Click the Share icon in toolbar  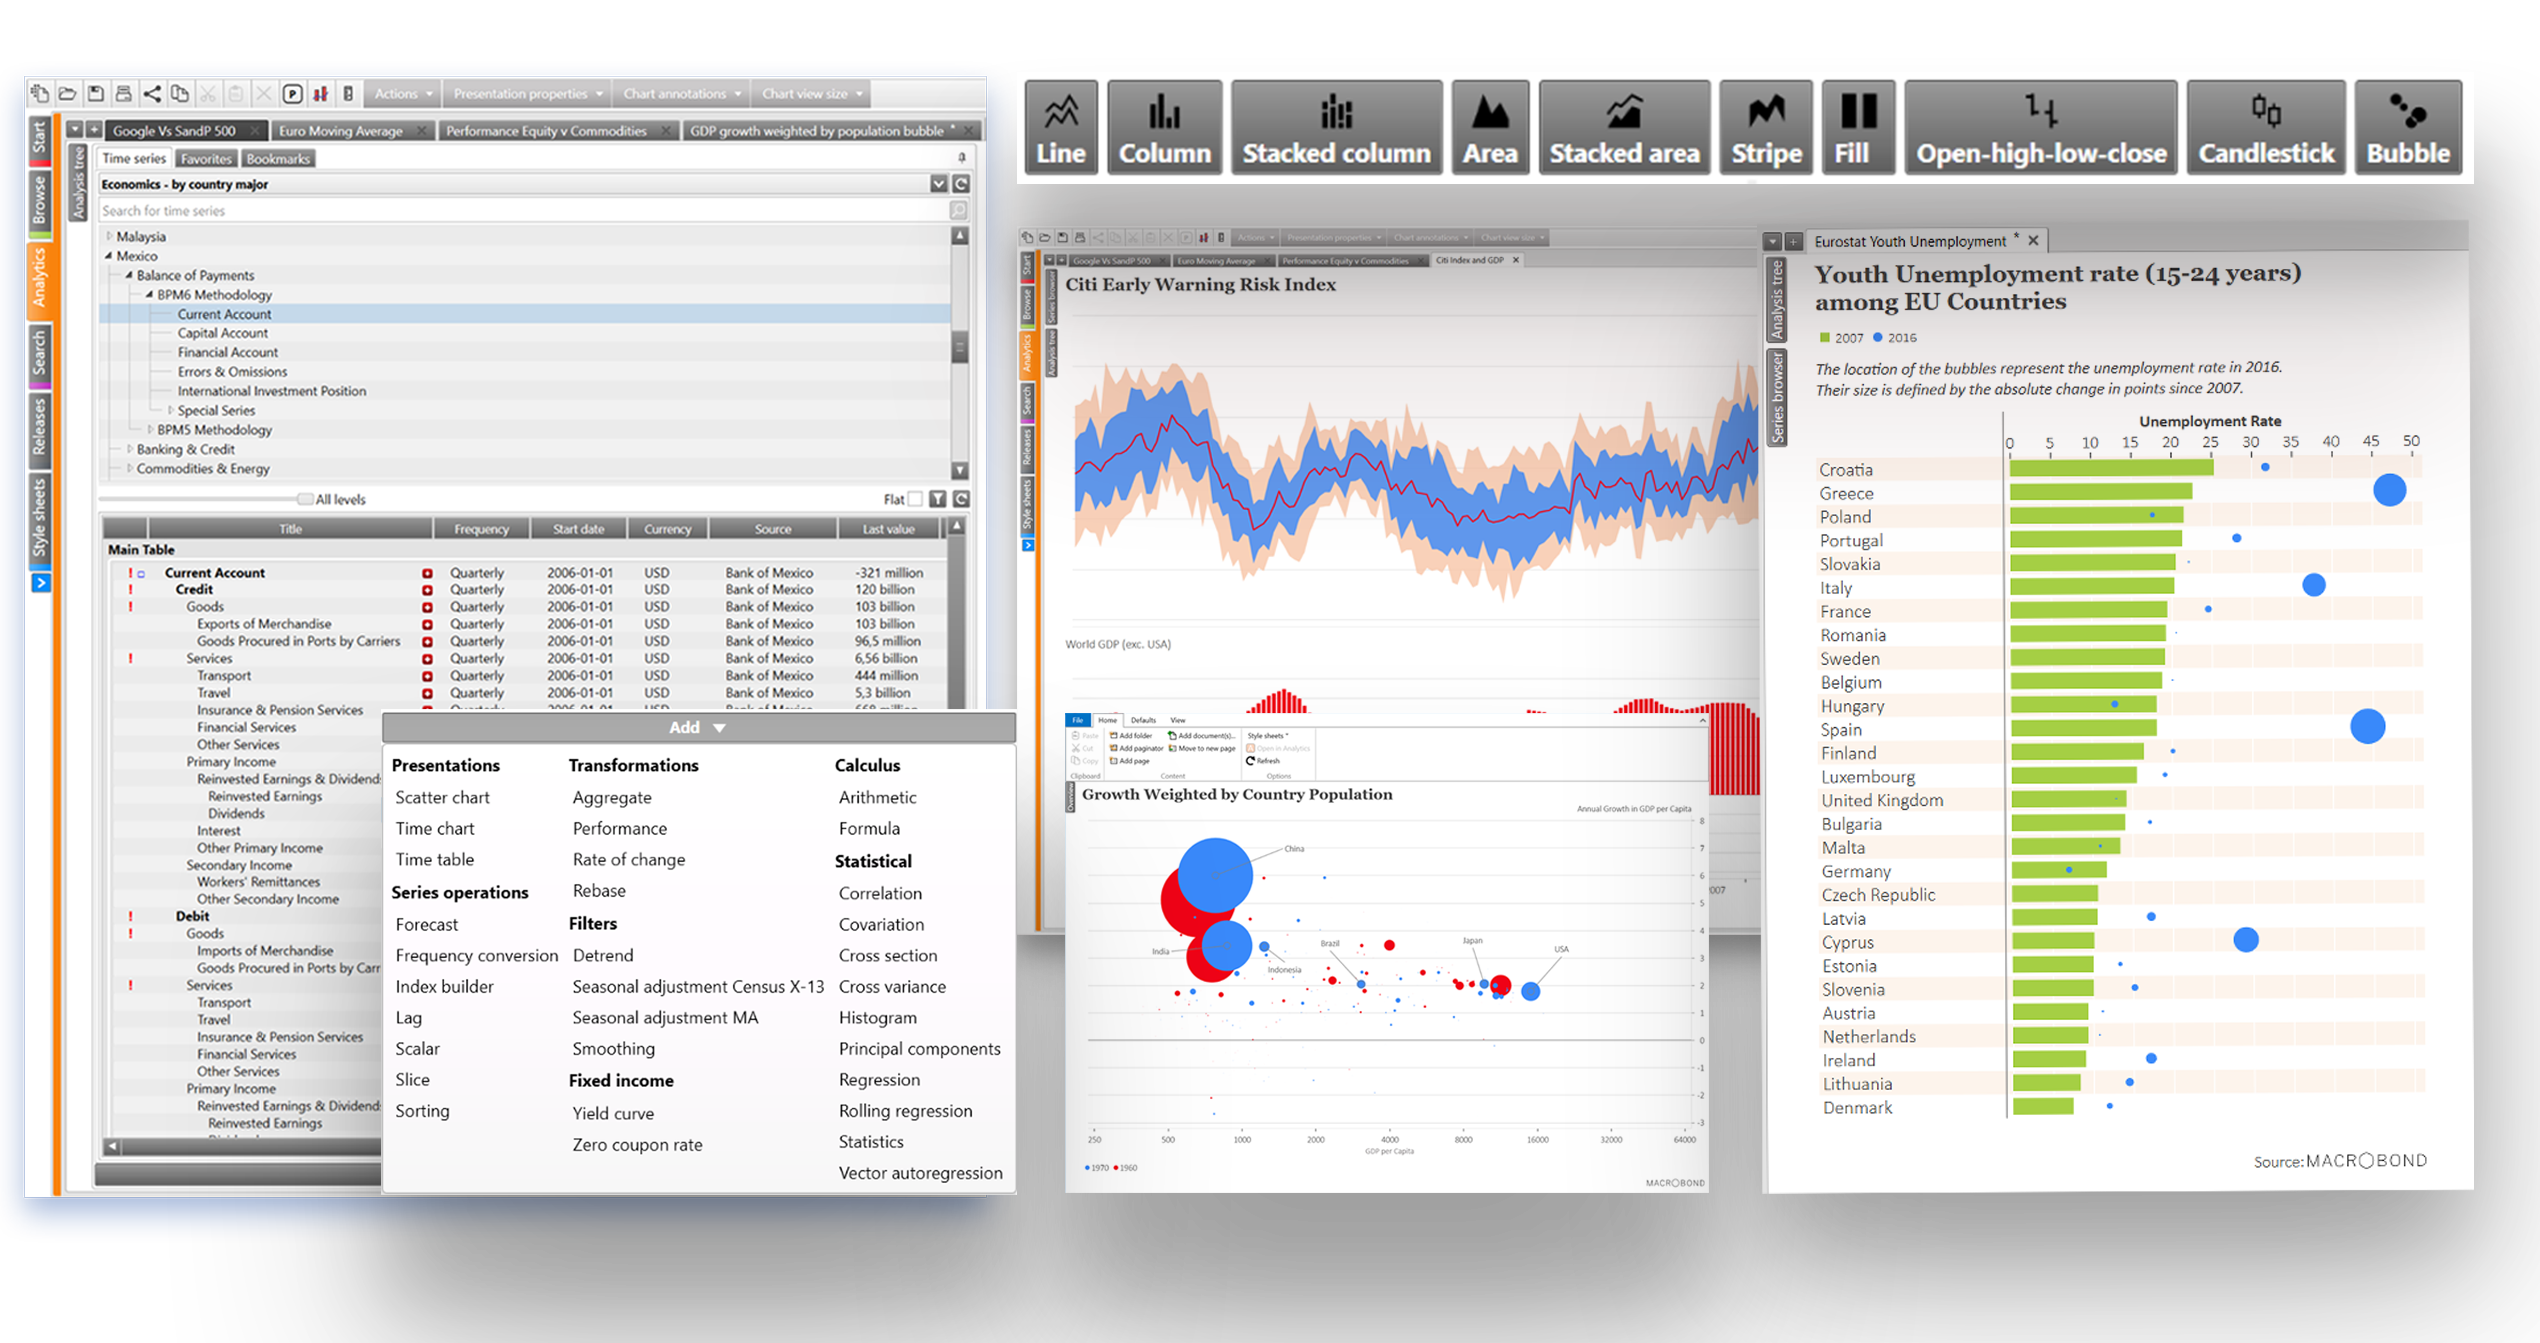point(152,94)
